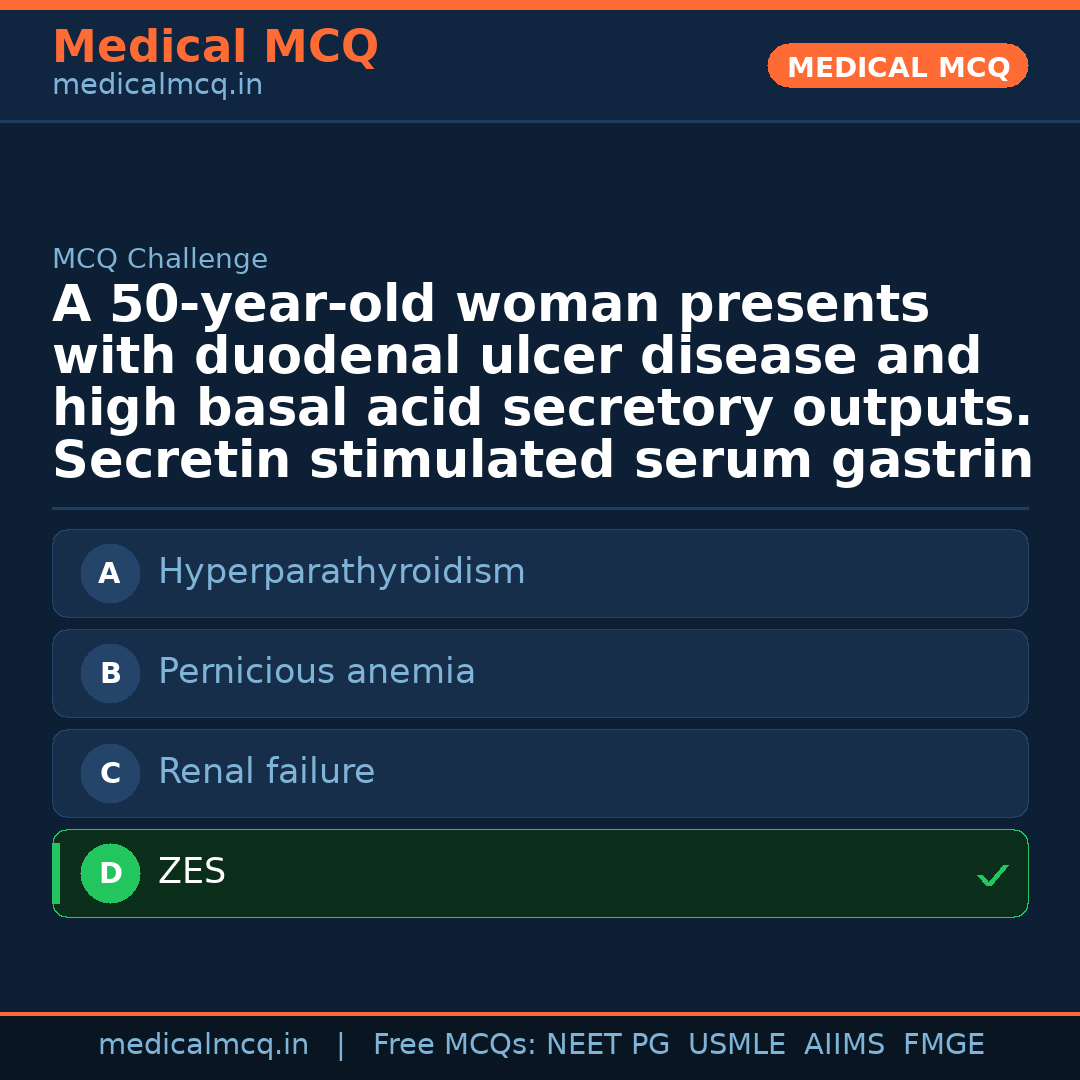Click NEET PG in the footer
Viewport: 1080px width, 1080px height.
(608, 1045)
